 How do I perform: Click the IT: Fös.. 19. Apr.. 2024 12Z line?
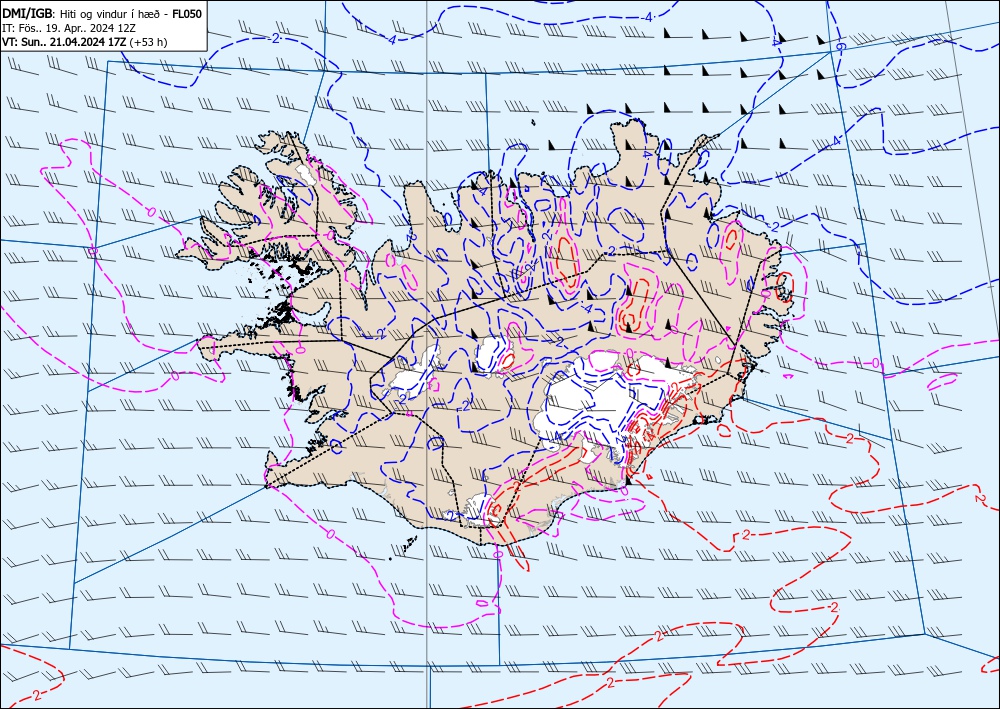70,28
